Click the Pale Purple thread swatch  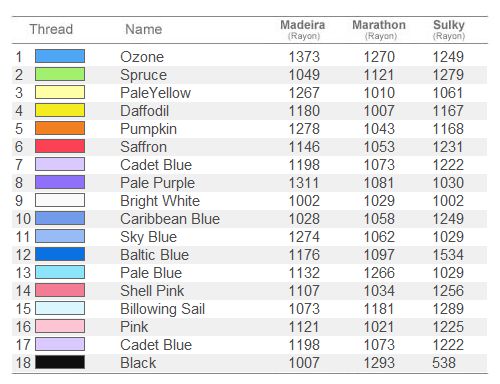tap(60, 182)
